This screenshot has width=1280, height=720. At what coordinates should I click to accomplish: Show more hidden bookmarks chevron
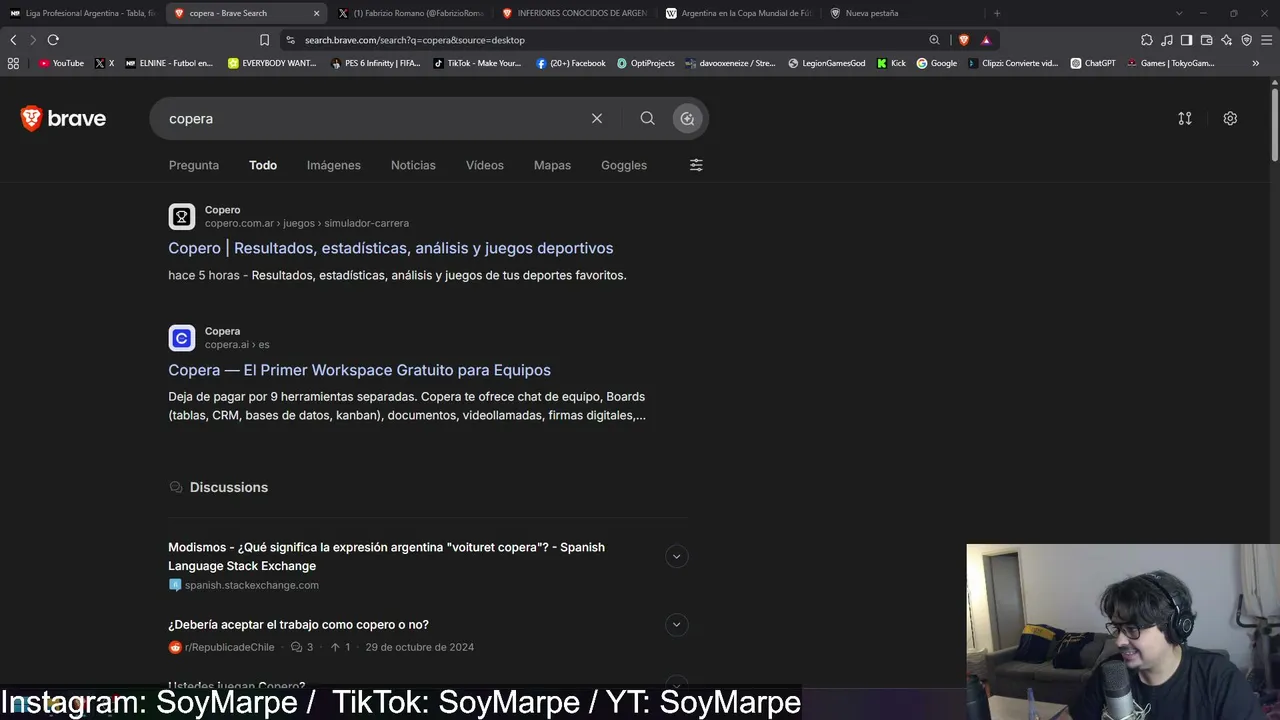coord(1256,63)
